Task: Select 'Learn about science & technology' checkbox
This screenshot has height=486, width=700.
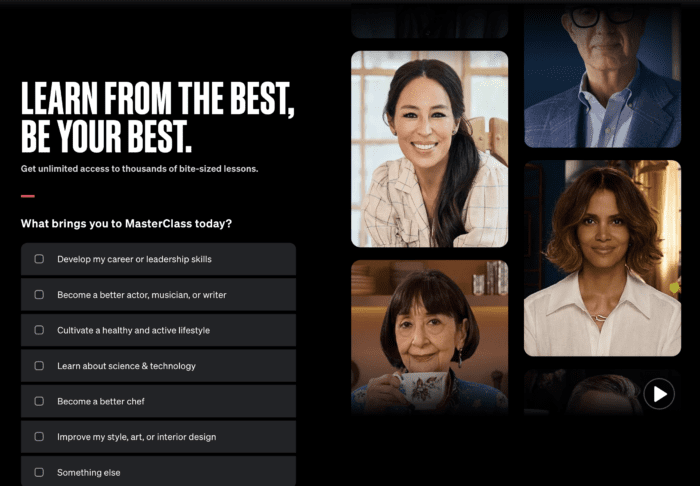Action: pyautogui.click(x=39, y=366)
